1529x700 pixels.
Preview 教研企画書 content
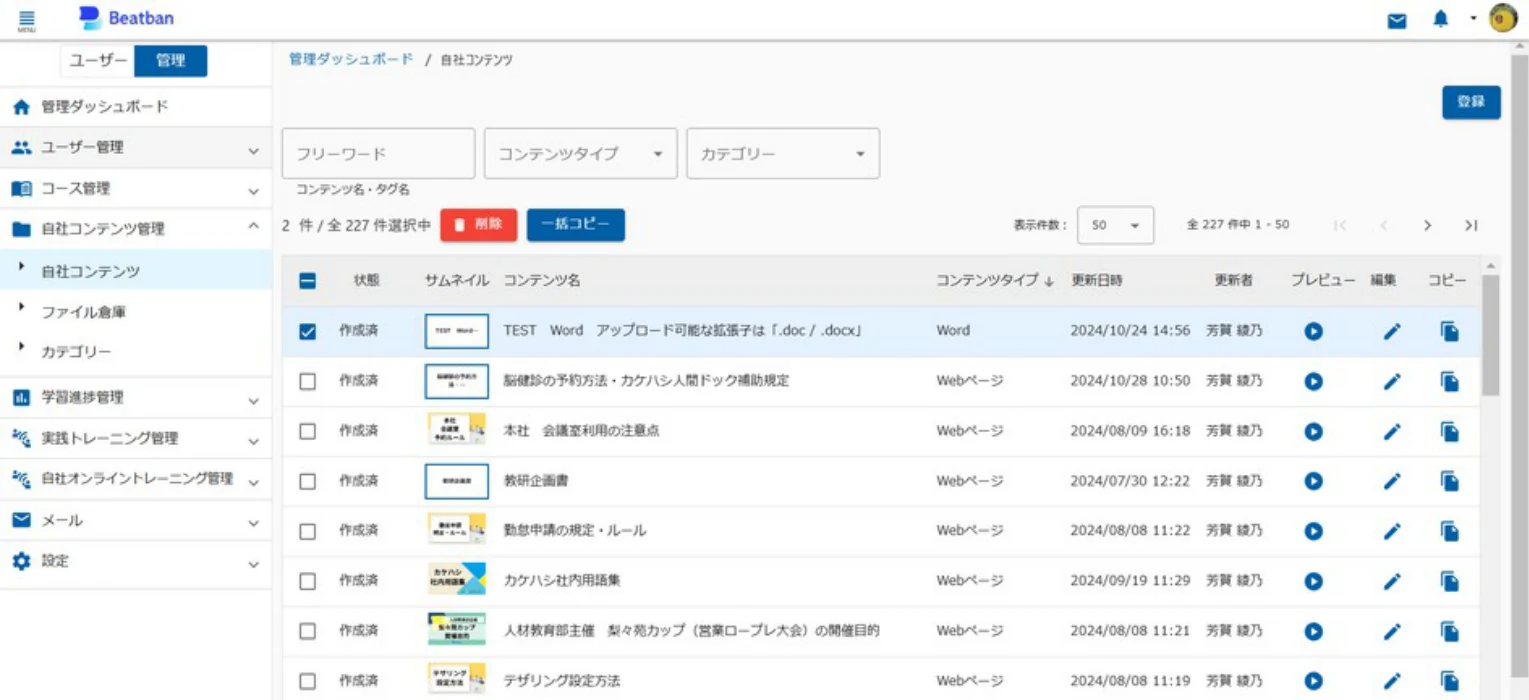tap(1314, 481)
